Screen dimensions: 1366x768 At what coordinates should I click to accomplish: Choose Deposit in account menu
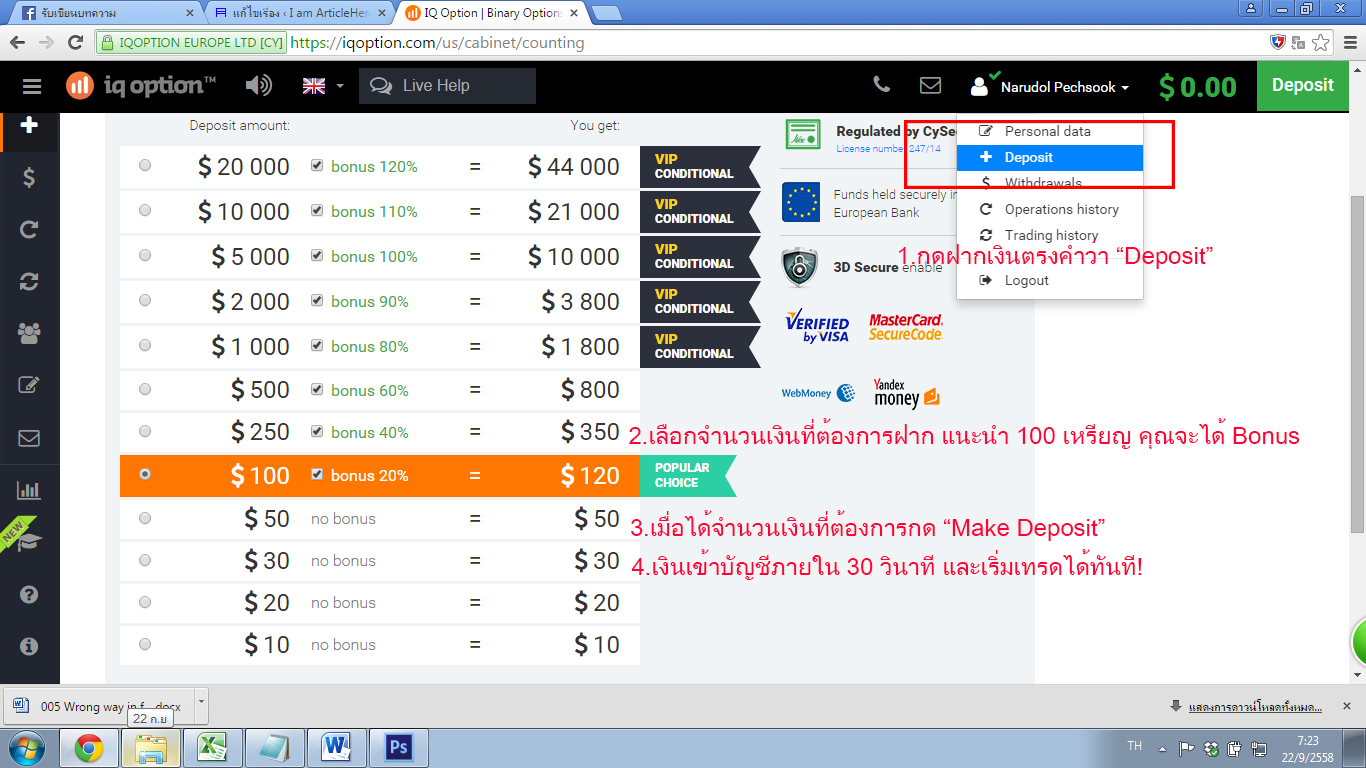[x=1050, y=157]
